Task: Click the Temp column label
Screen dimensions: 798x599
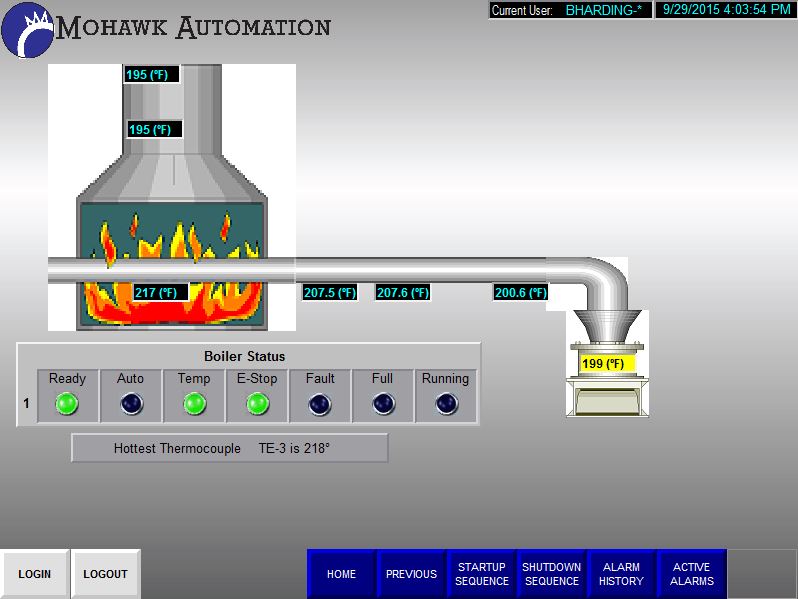Action: coord(194,379)
